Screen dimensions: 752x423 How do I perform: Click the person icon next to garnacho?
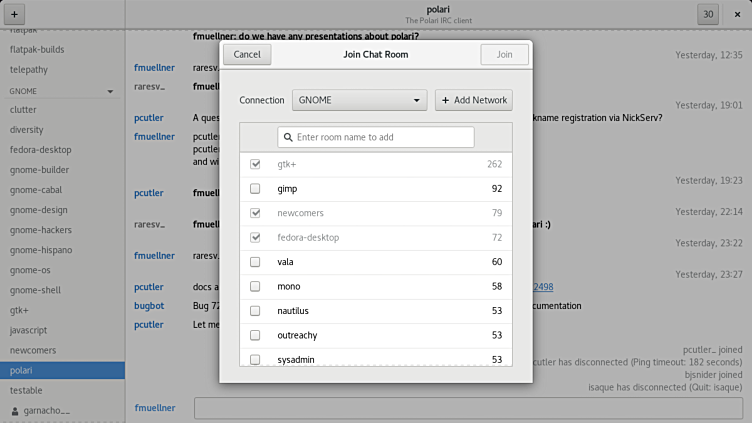(15, 411)
